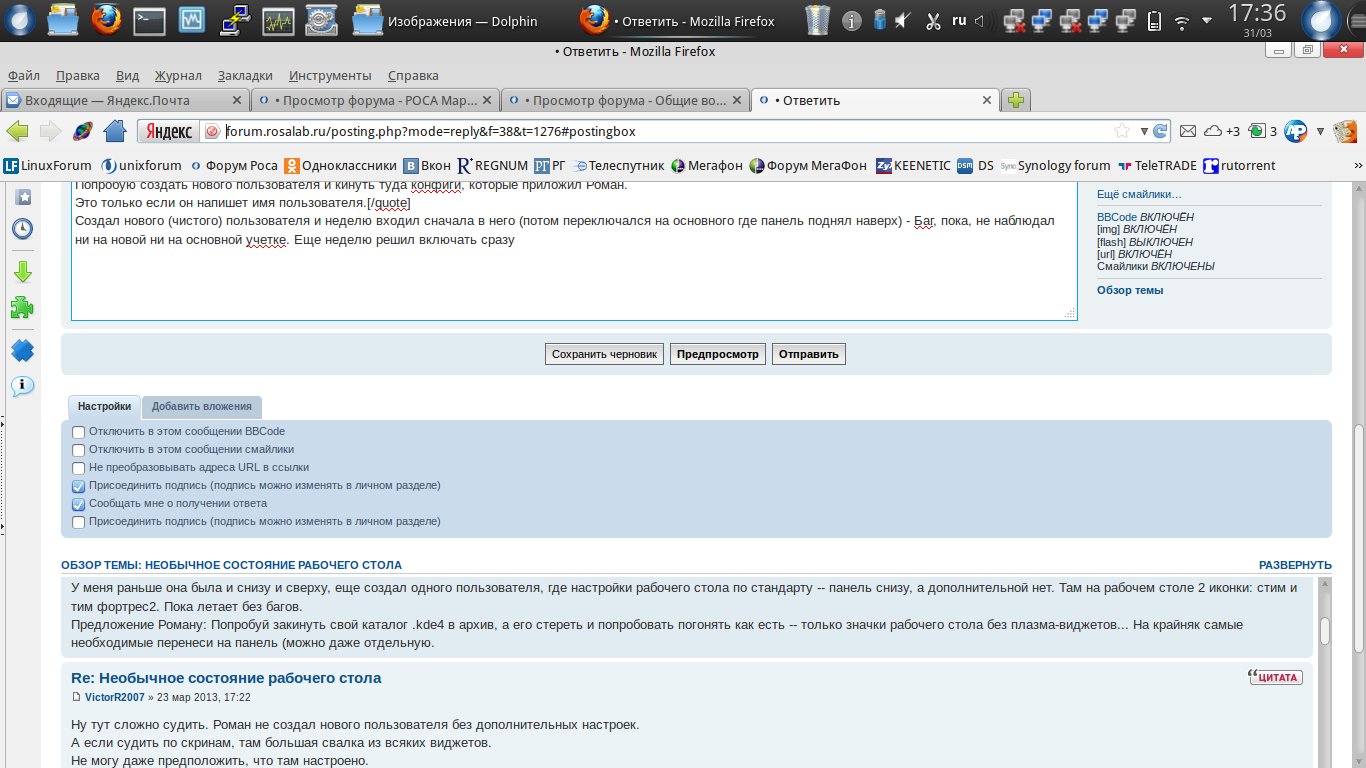Open the URL bar history dropdown arrow
The image size is (1366, 768).
[x=1143, y=131]
